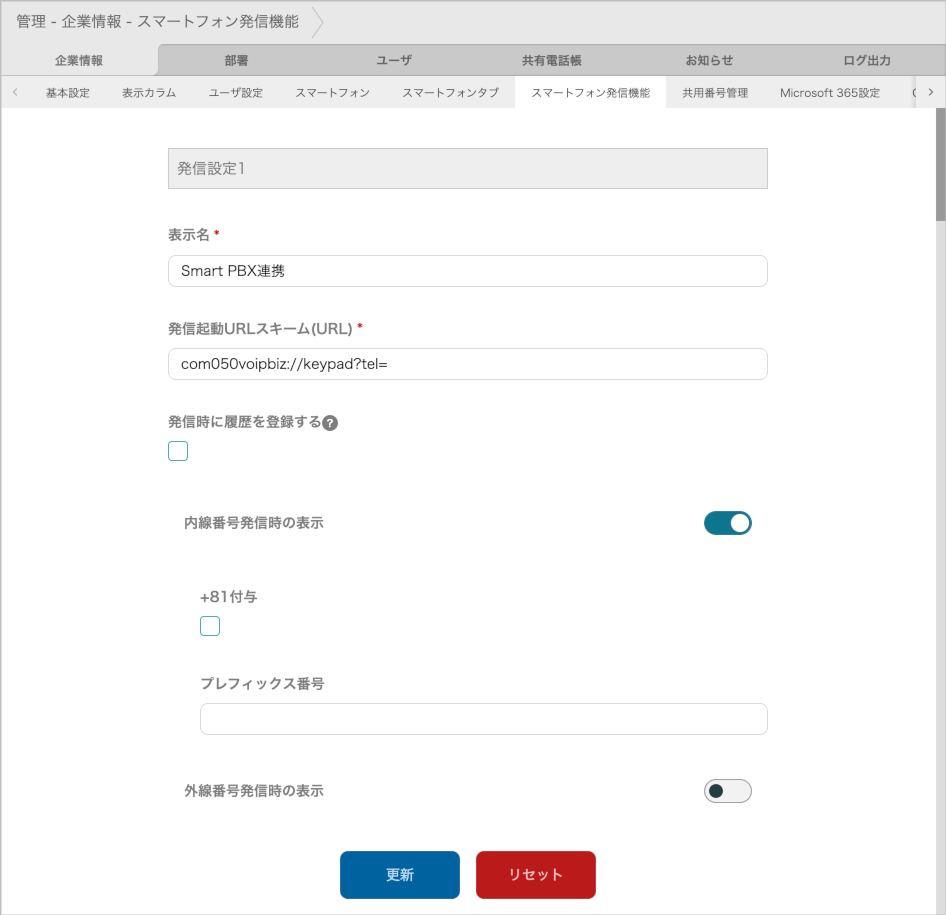Click the vertical scrollbar thumb
The height and width of the screenshot is (915, 946).
pos(941,165)
